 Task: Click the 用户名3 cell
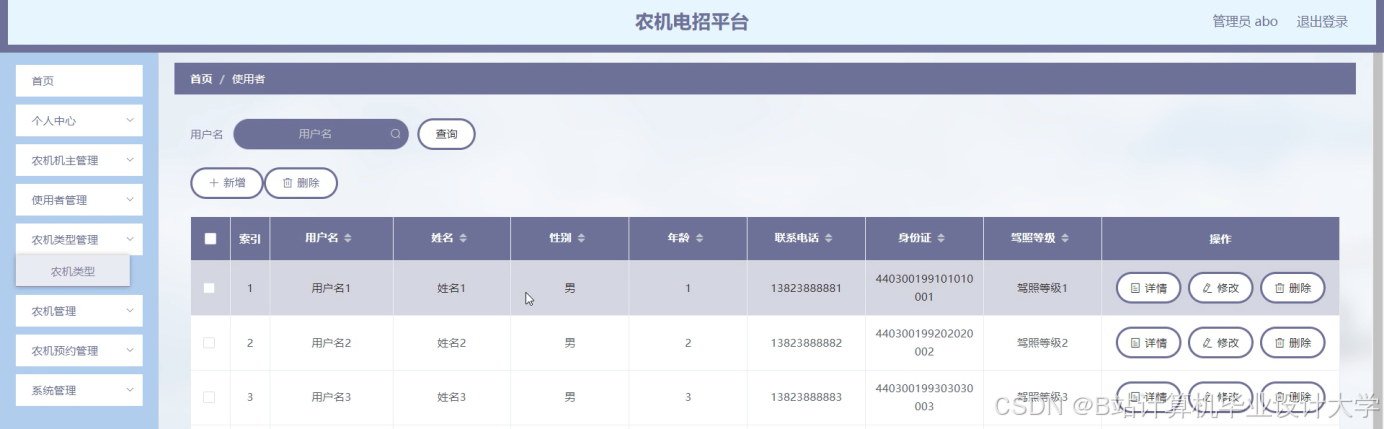[331, 397]
